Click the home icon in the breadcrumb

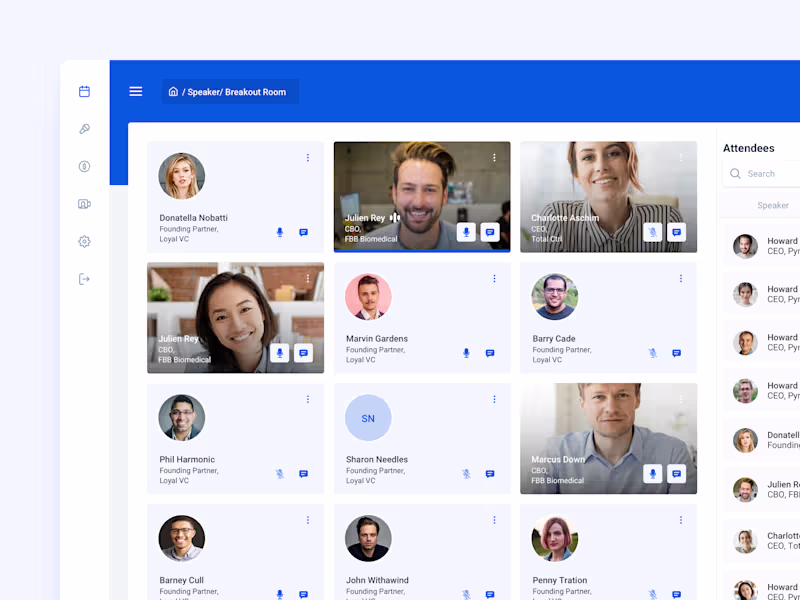pos(173,91)
